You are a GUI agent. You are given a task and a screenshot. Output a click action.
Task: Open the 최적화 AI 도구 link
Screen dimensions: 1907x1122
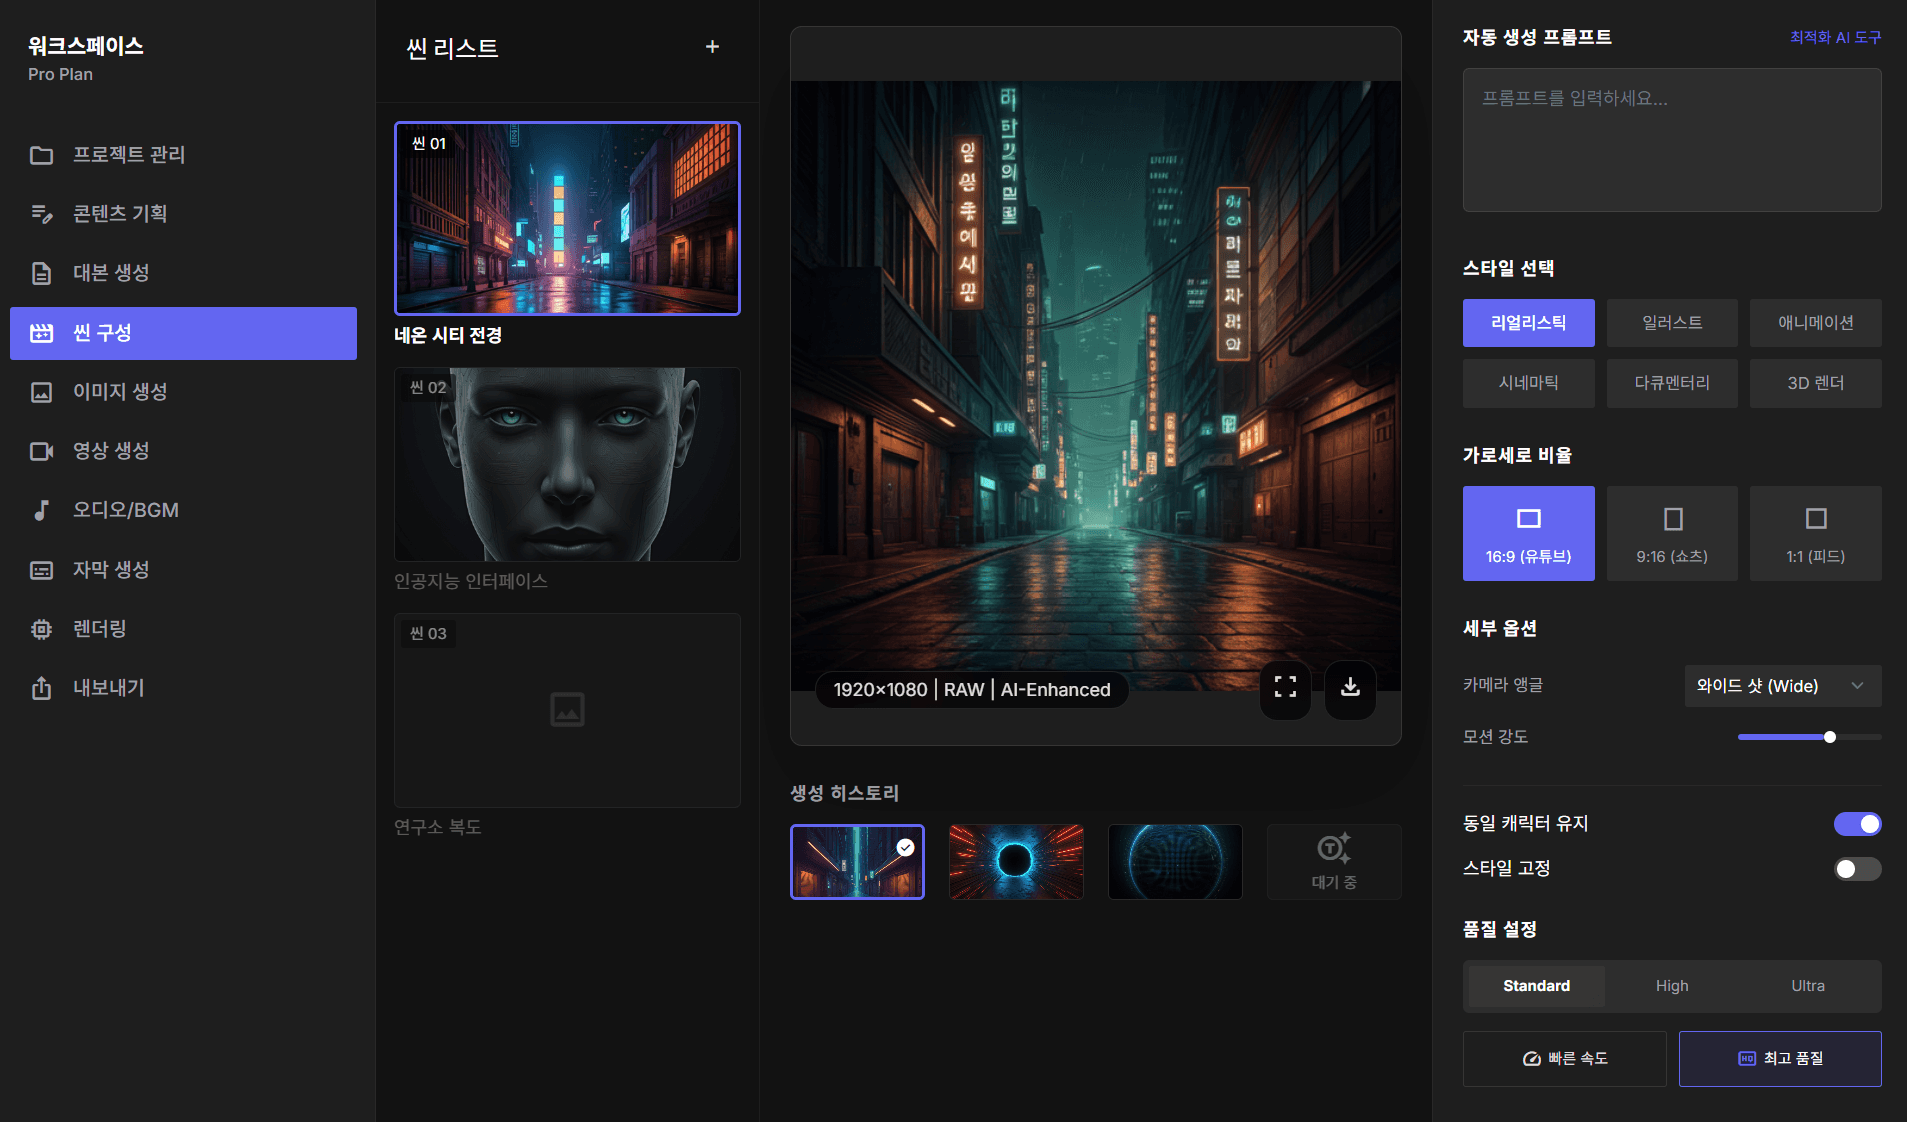(1835, 38)
